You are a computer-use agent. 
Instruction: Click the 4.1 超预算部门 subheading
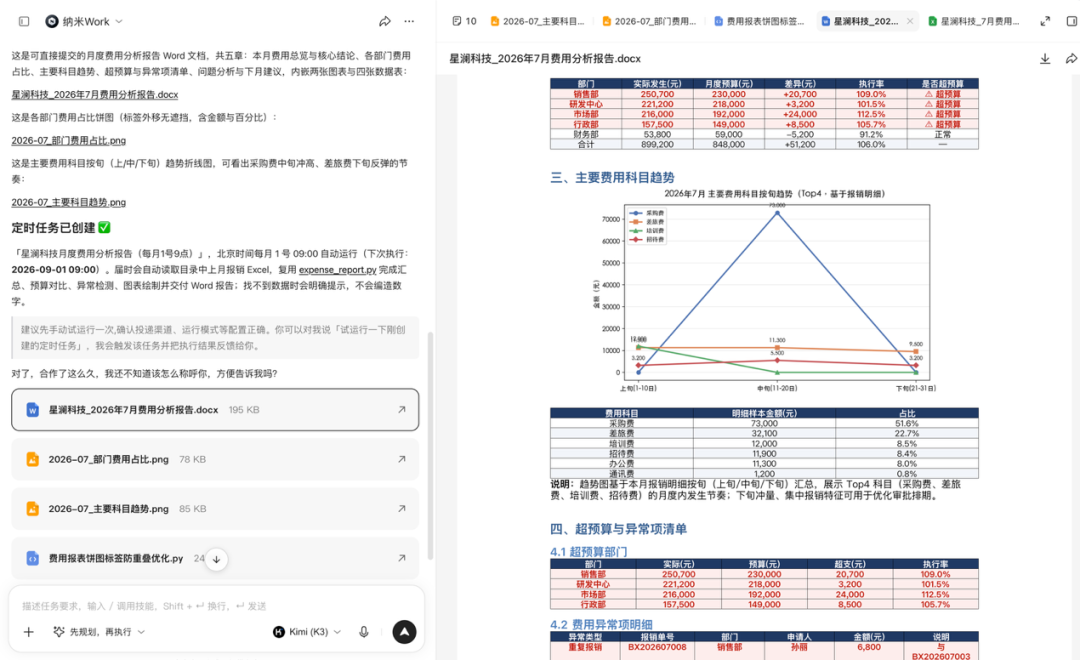[588, 552]
